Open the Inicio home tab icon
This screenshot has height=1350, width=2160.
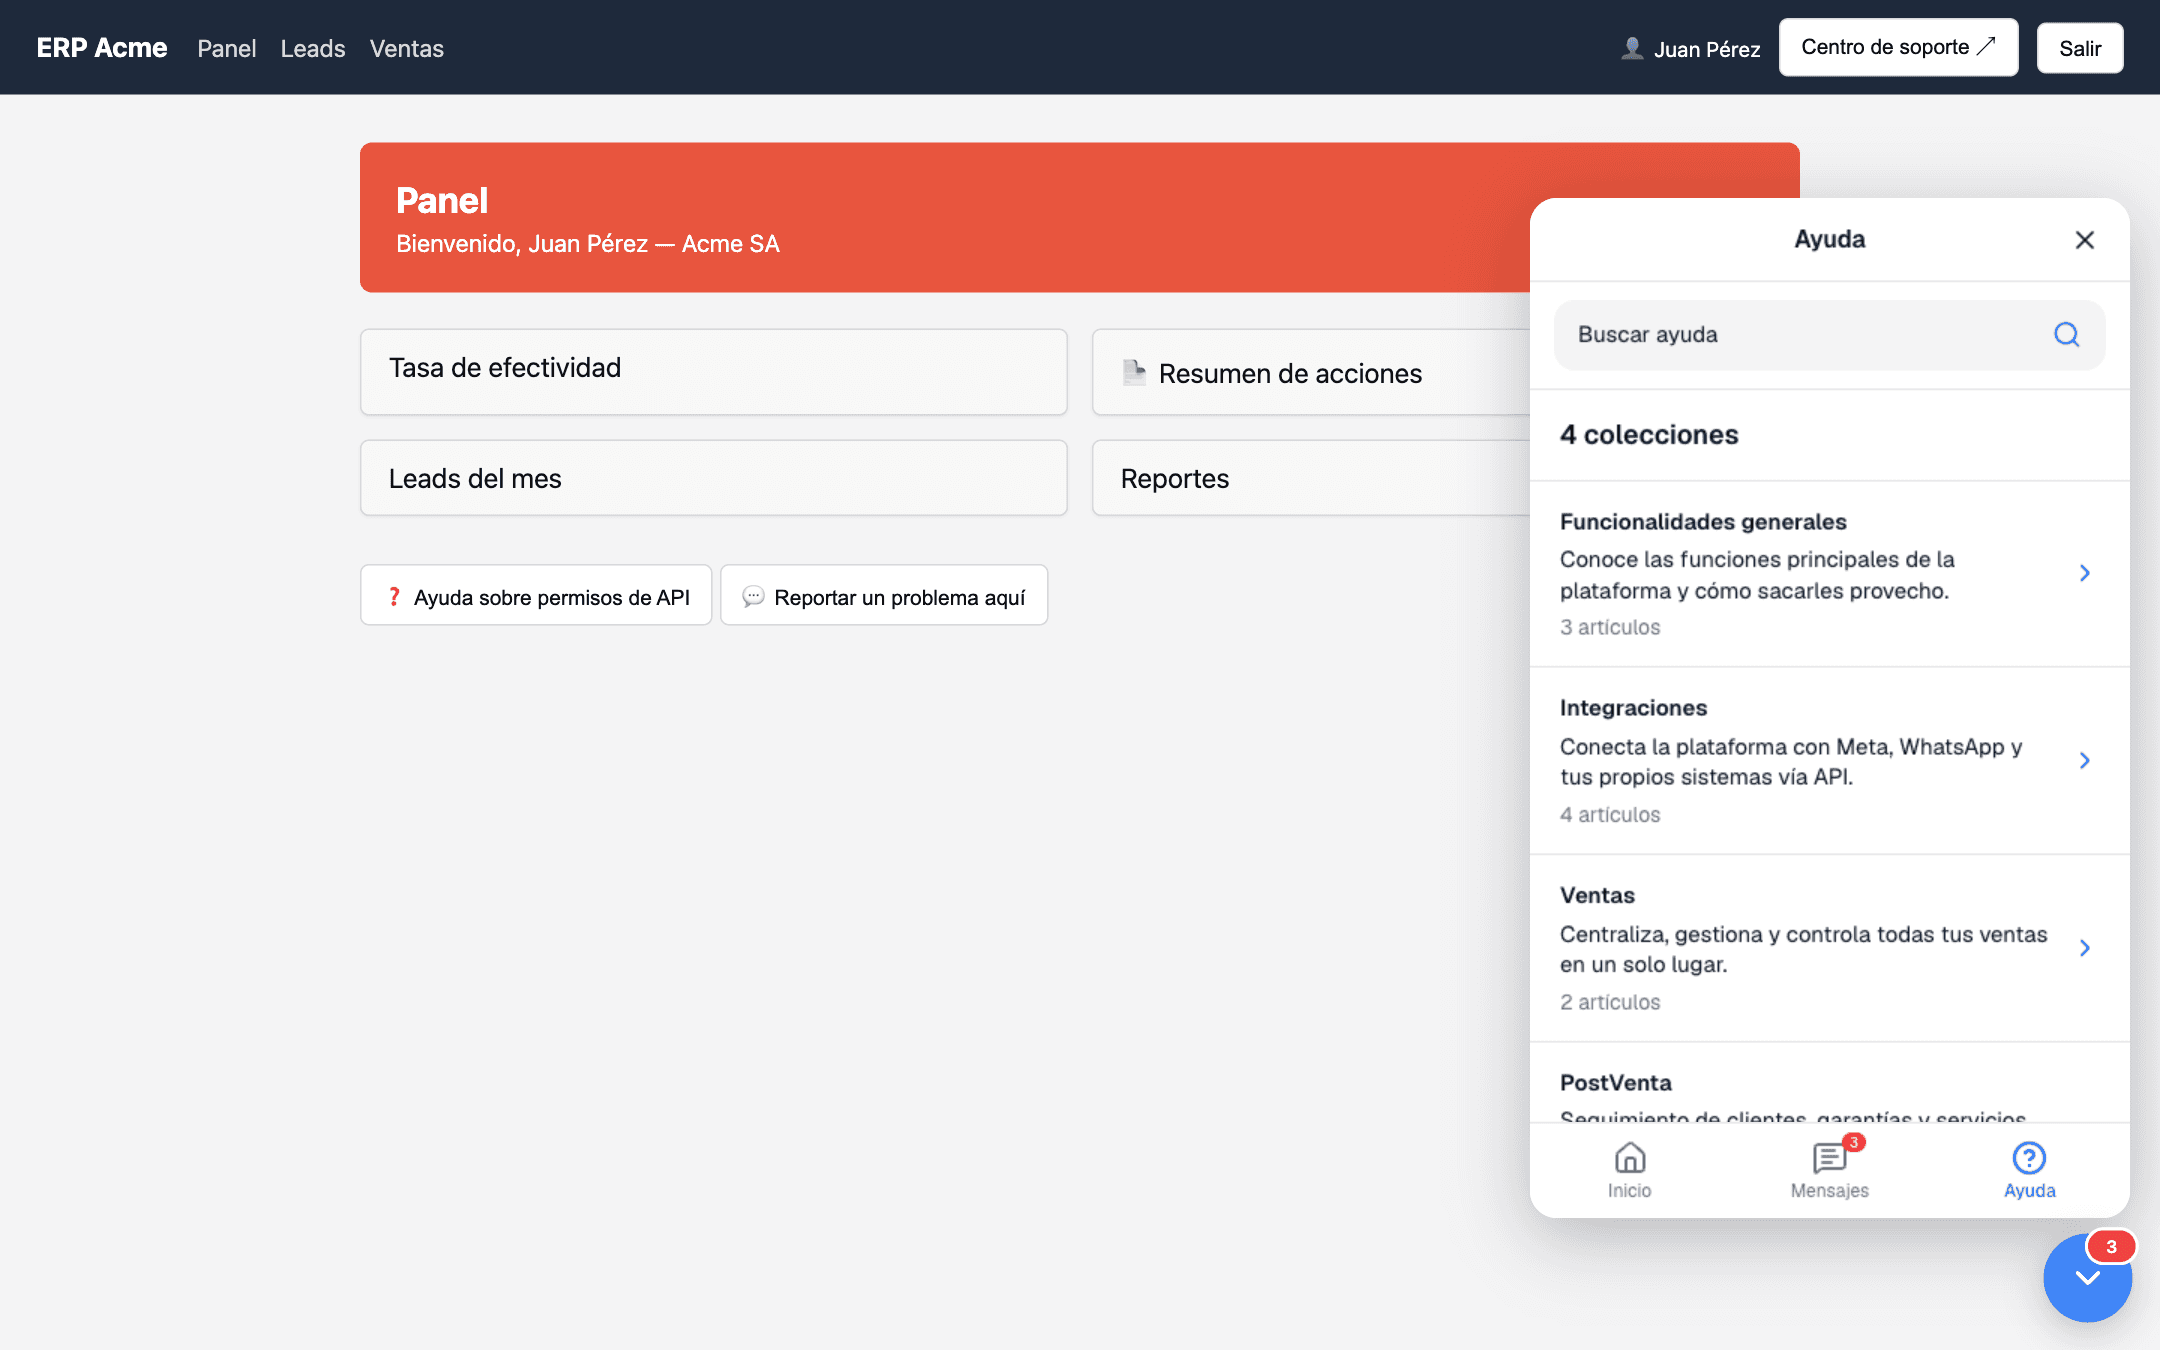[x=1630, y=1170]
